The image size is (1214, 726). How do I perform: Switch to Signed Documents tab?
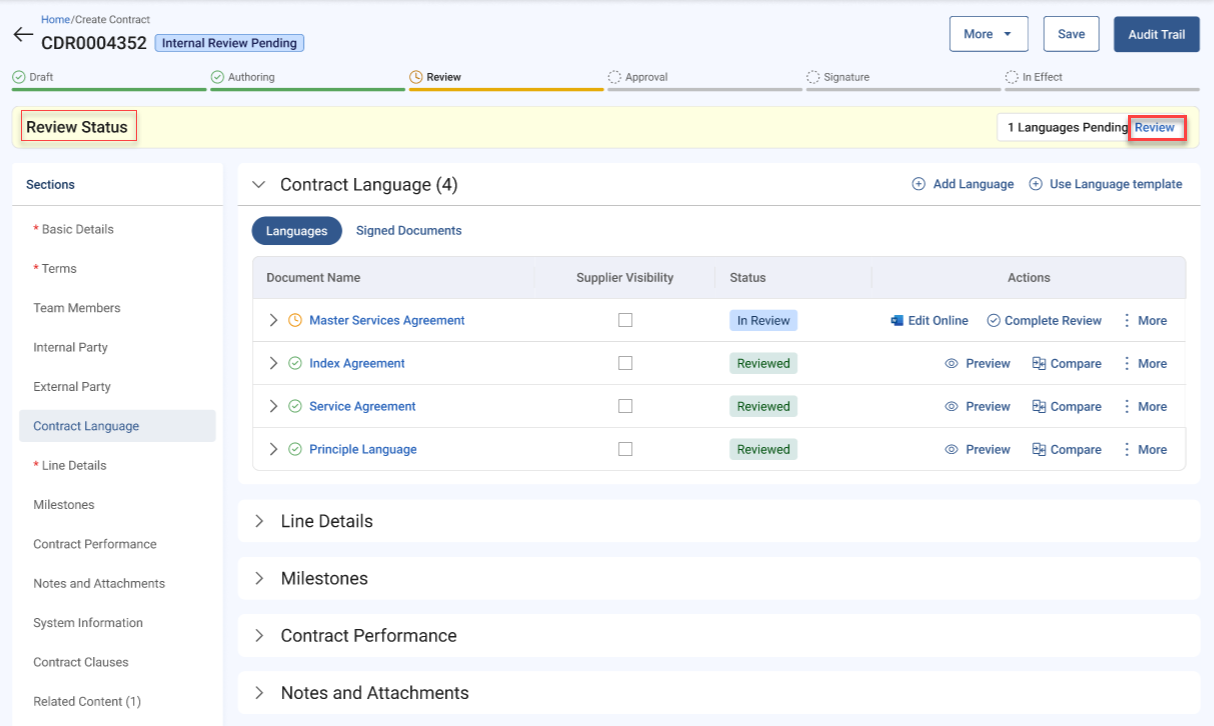pyautogui.click(x=408, y=231)
